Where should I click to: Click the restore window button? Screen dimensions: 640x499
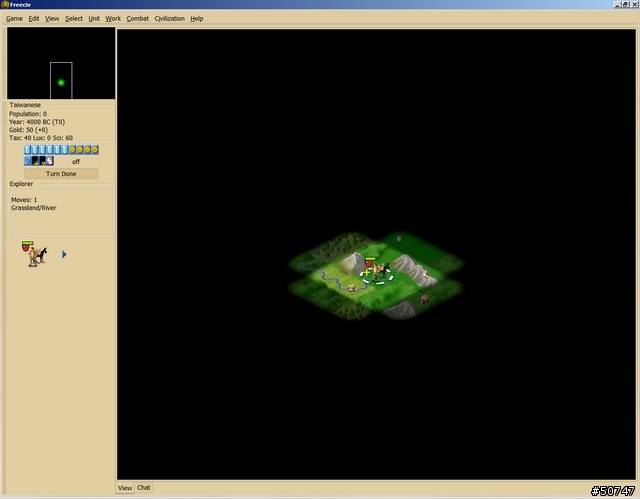(625, 4)
